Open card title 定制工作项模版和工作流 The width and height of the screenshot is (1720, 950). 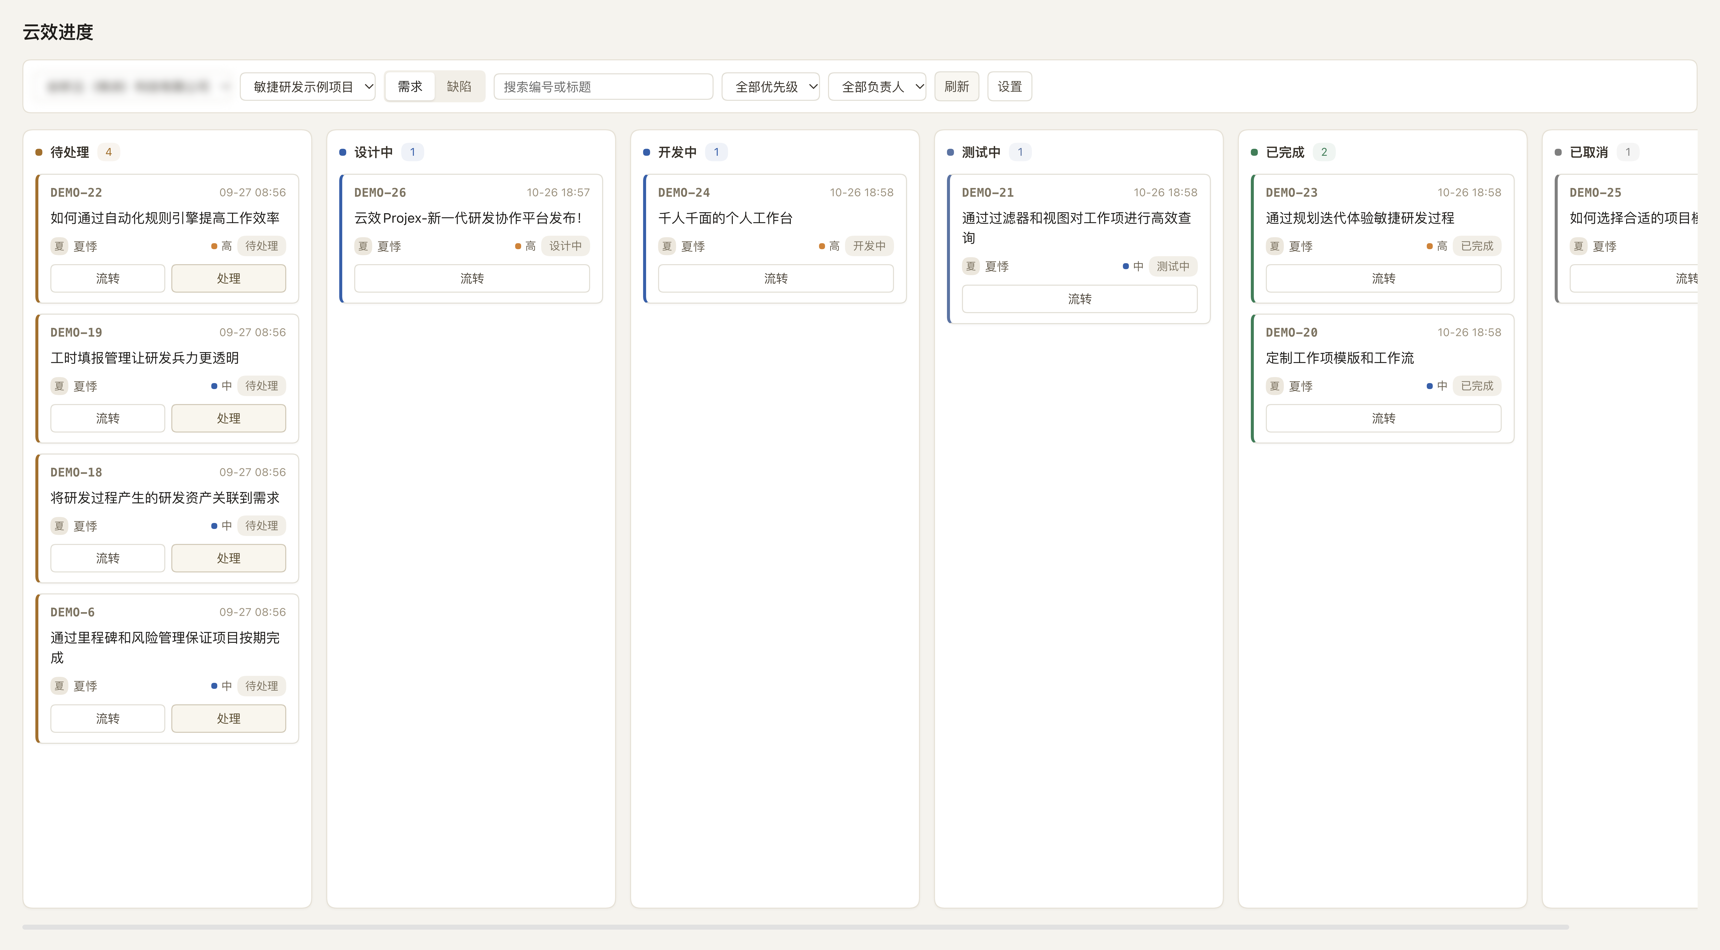[1340, 358]
